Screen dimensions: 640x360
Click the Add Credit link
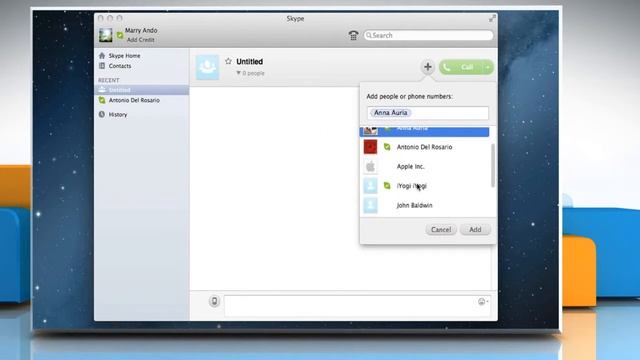140,40
